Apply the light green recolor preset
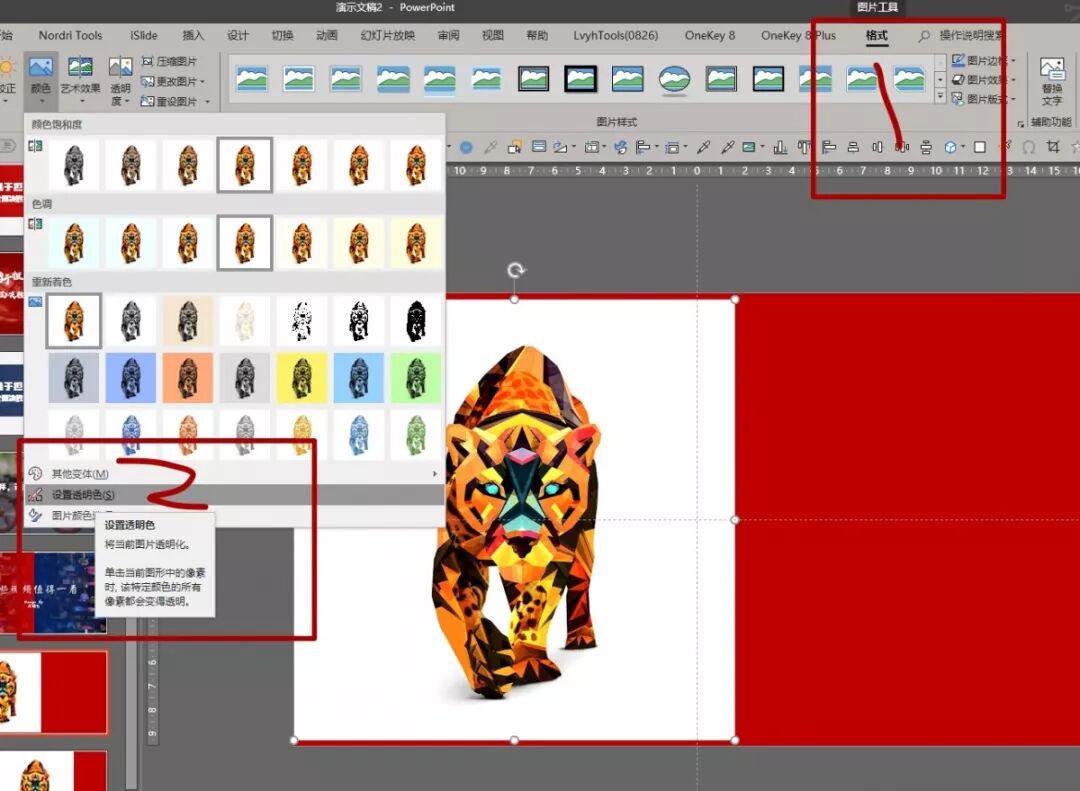 tap(415, 435)
